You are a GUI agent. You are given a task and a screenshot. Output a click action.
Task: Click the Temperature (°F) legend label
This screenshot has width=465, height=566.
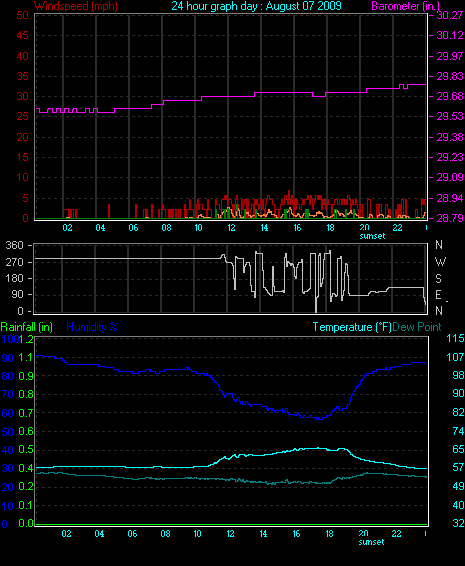click(x=352, y=327)
